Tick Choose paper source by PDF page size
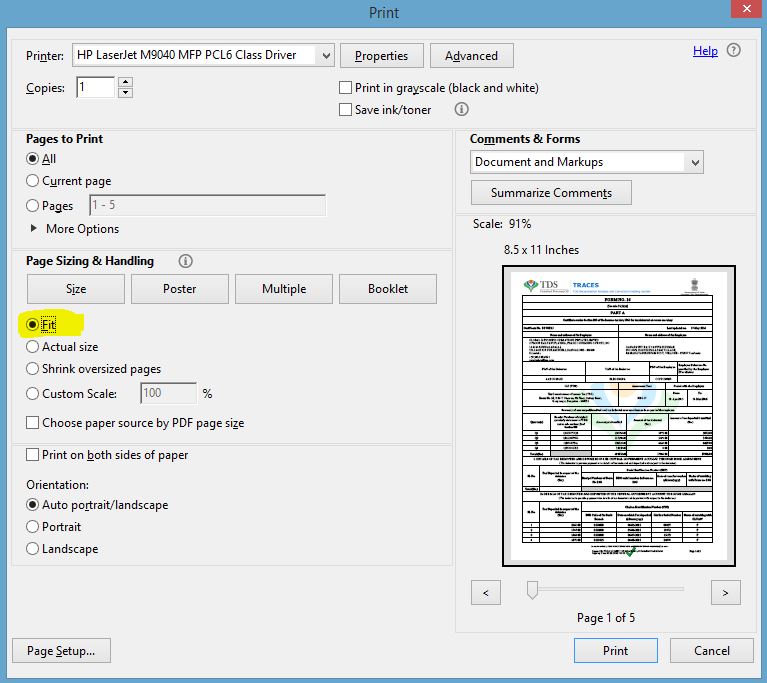This screenshot has width=767, height=683. pyautogui.click(x=32, y=422)
